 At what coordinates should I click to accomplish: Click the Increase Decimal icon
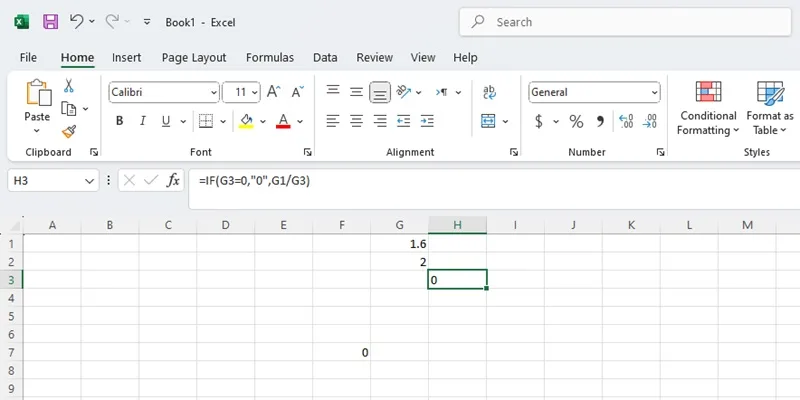click(626, 121)
